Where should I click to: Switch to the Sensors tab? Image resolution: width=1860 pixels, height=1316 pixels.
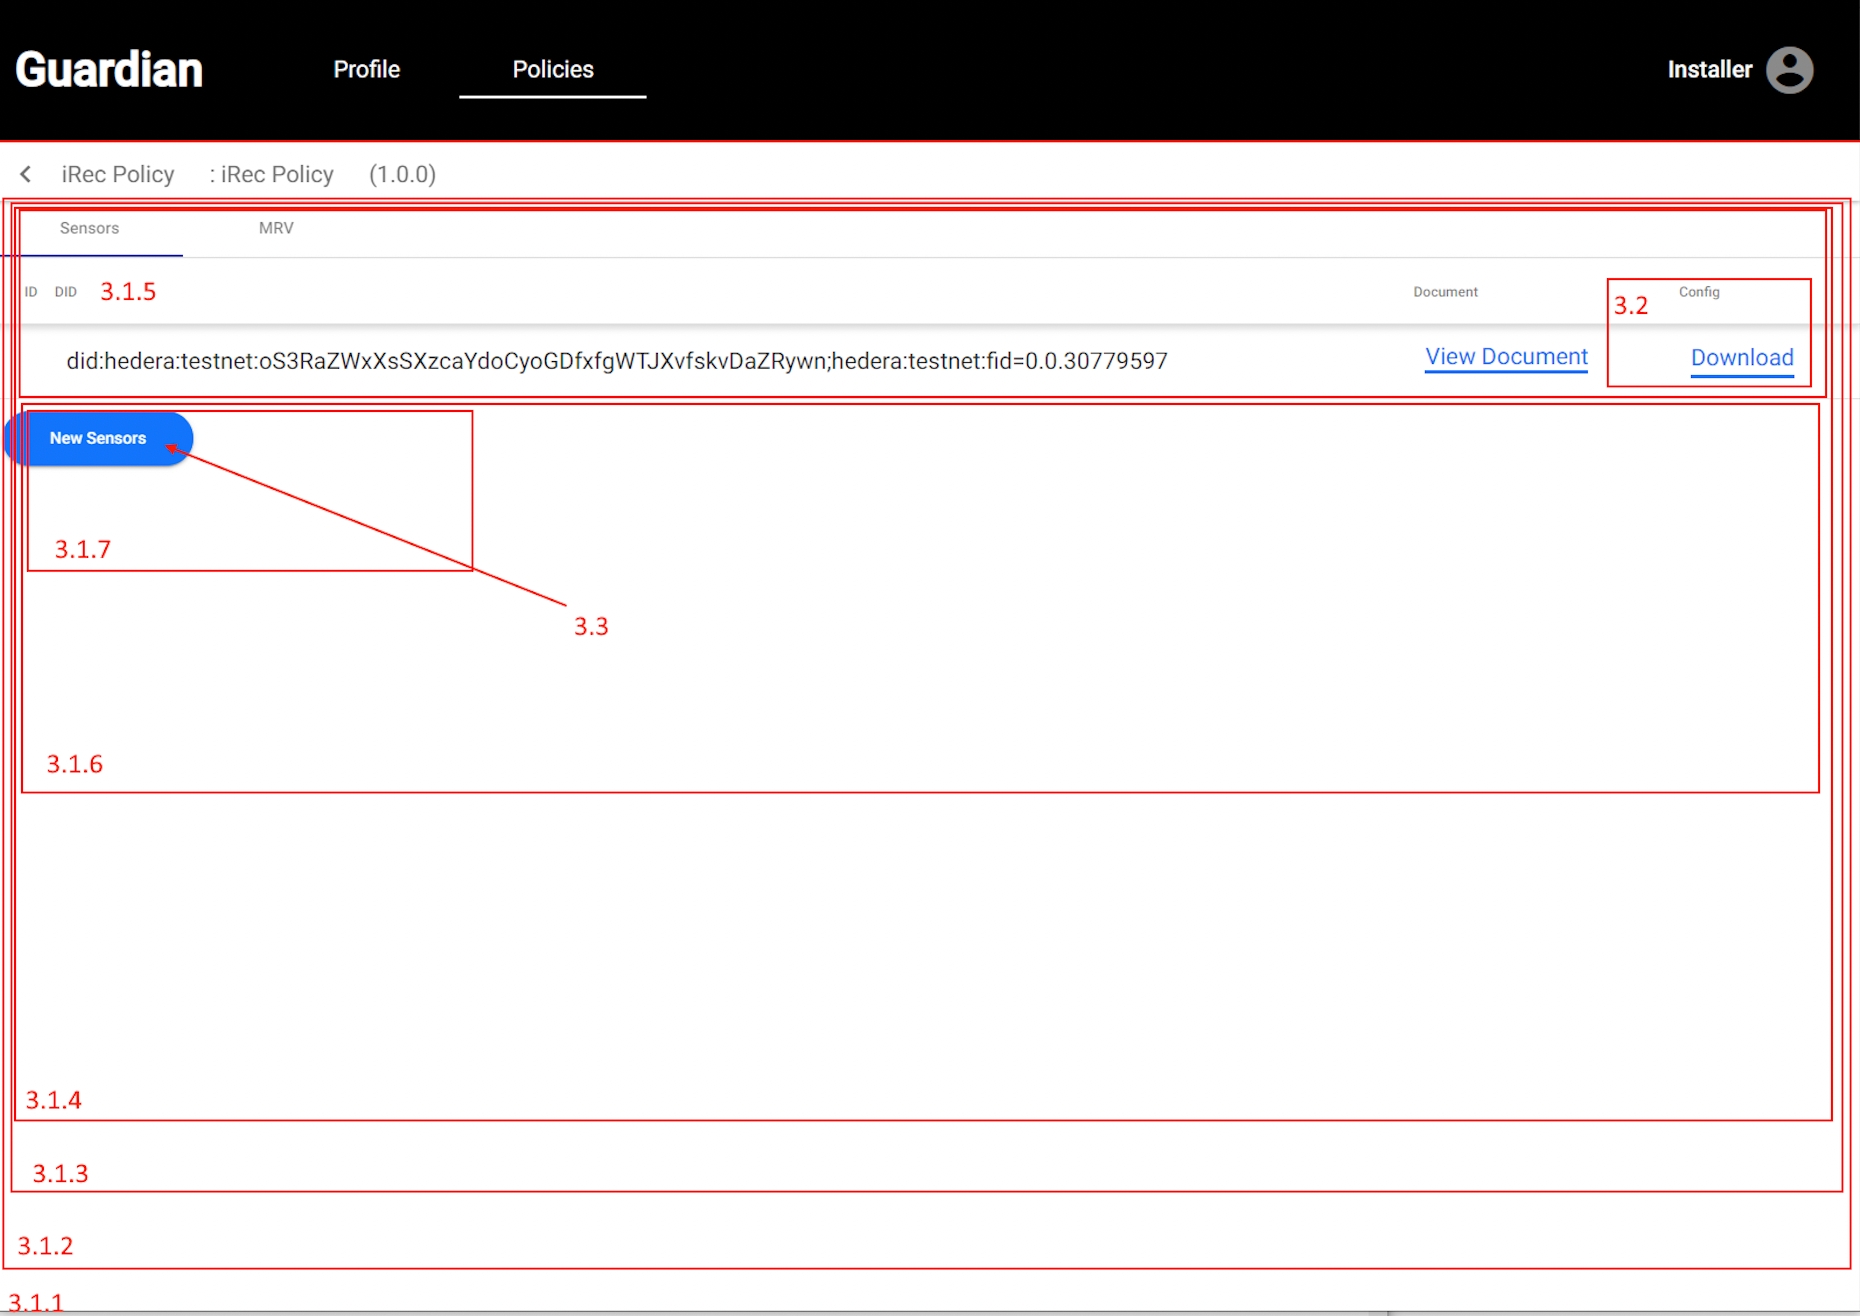[89, 228]
